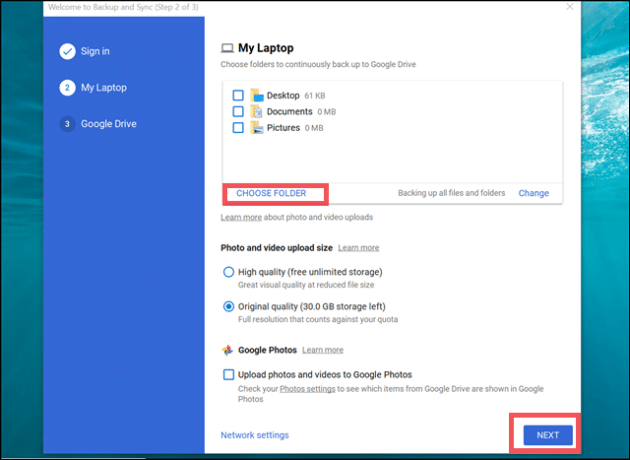Tick the Documents folder checkbox

tap(238, 111)
